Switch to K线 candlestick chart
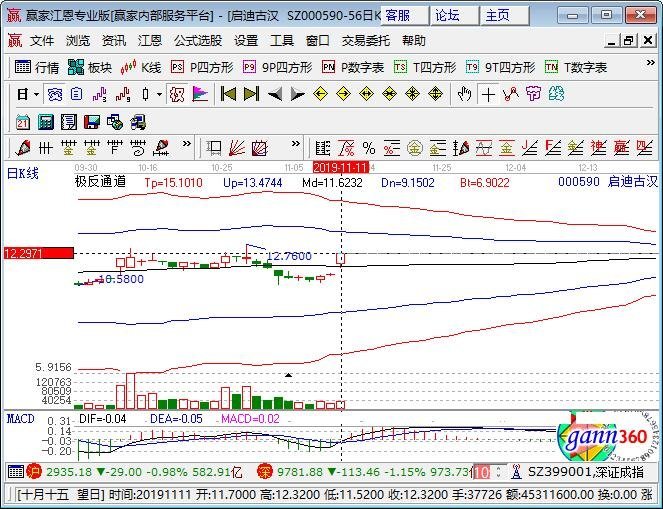 click(x=141, y=68)
